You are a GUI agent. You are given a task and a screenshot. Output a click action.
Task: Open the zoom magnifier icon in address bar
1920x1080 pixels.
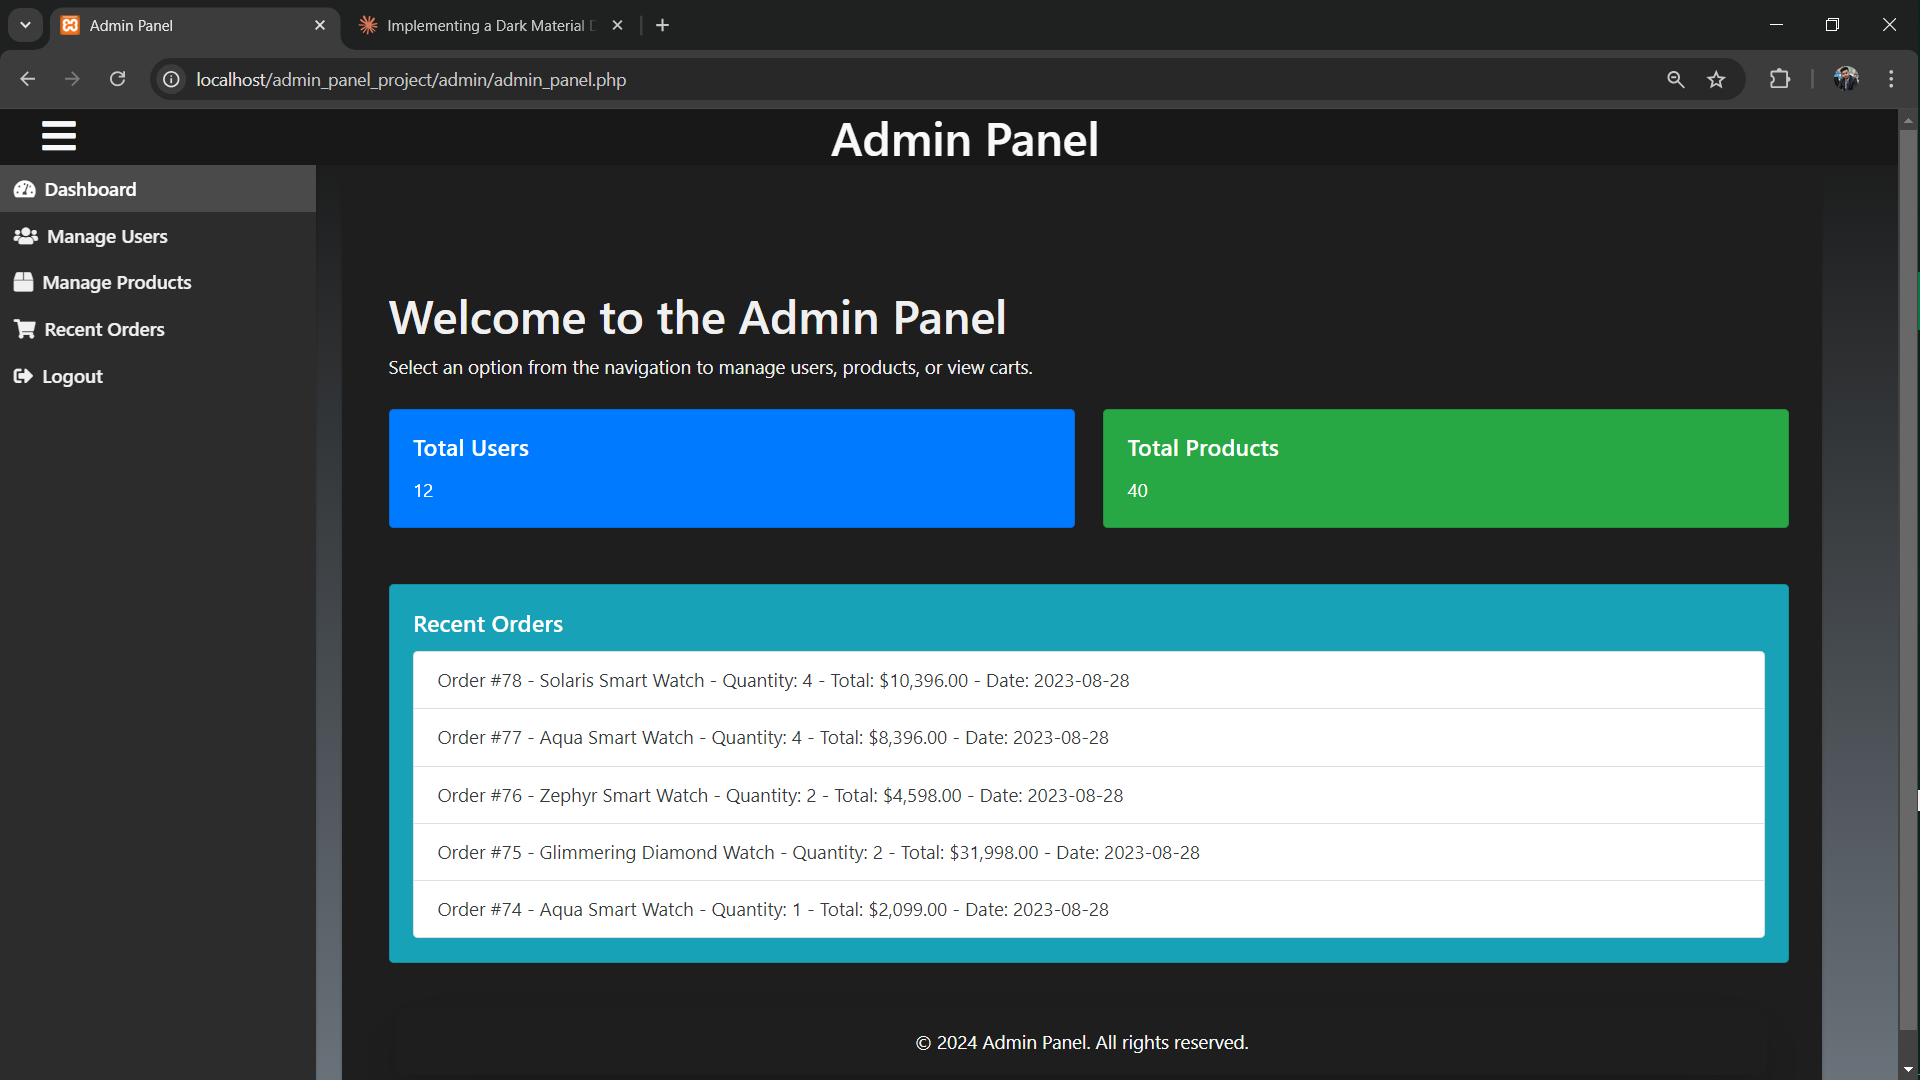1675,79
